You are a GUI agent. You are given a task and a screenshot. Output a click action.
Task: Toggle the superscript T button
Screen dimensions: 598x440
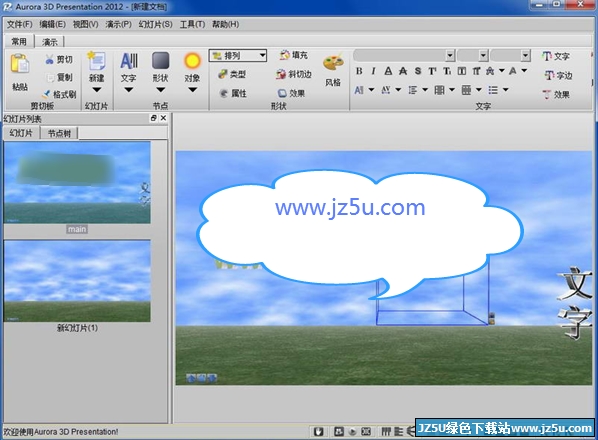tap(432, 71)
